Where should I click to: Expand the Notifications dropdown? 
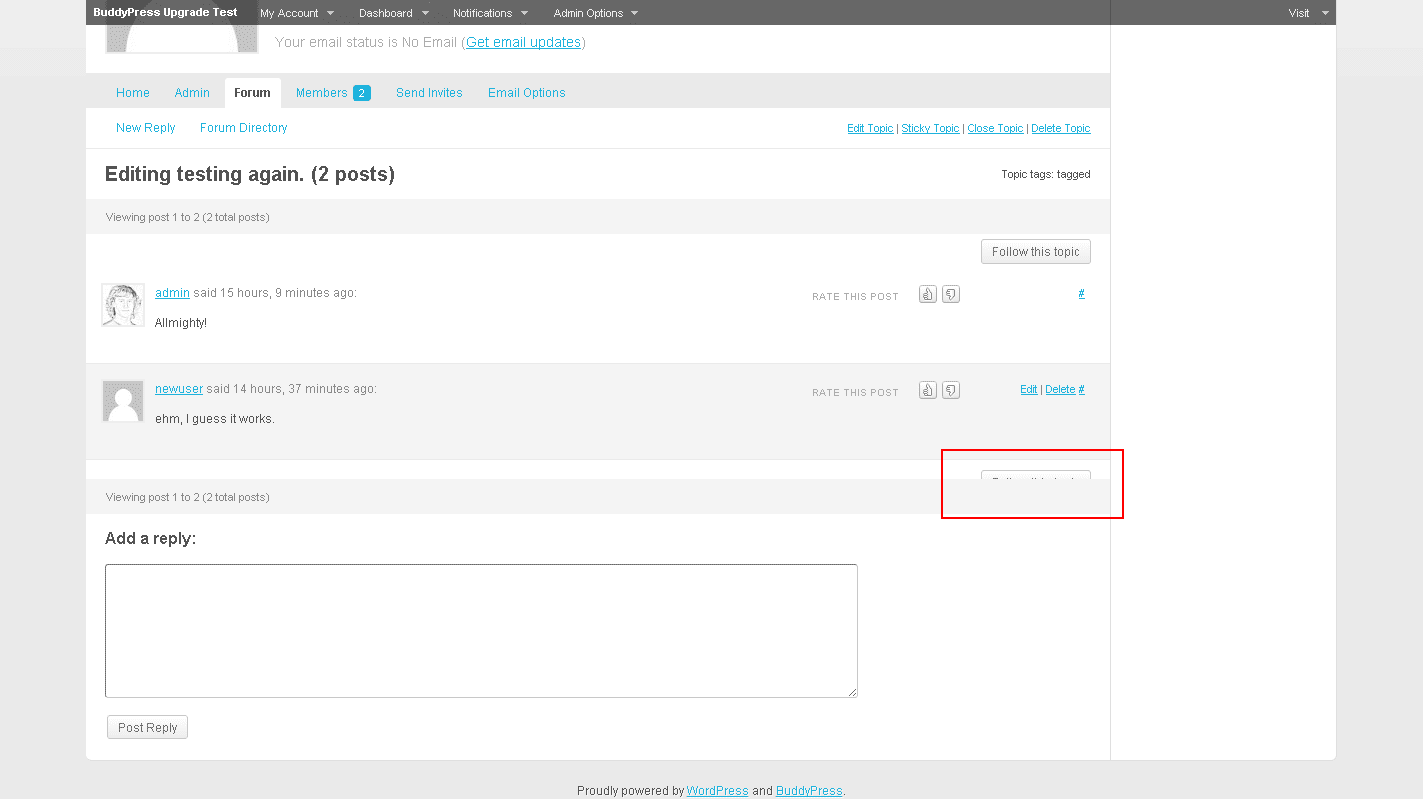[490, 13]
